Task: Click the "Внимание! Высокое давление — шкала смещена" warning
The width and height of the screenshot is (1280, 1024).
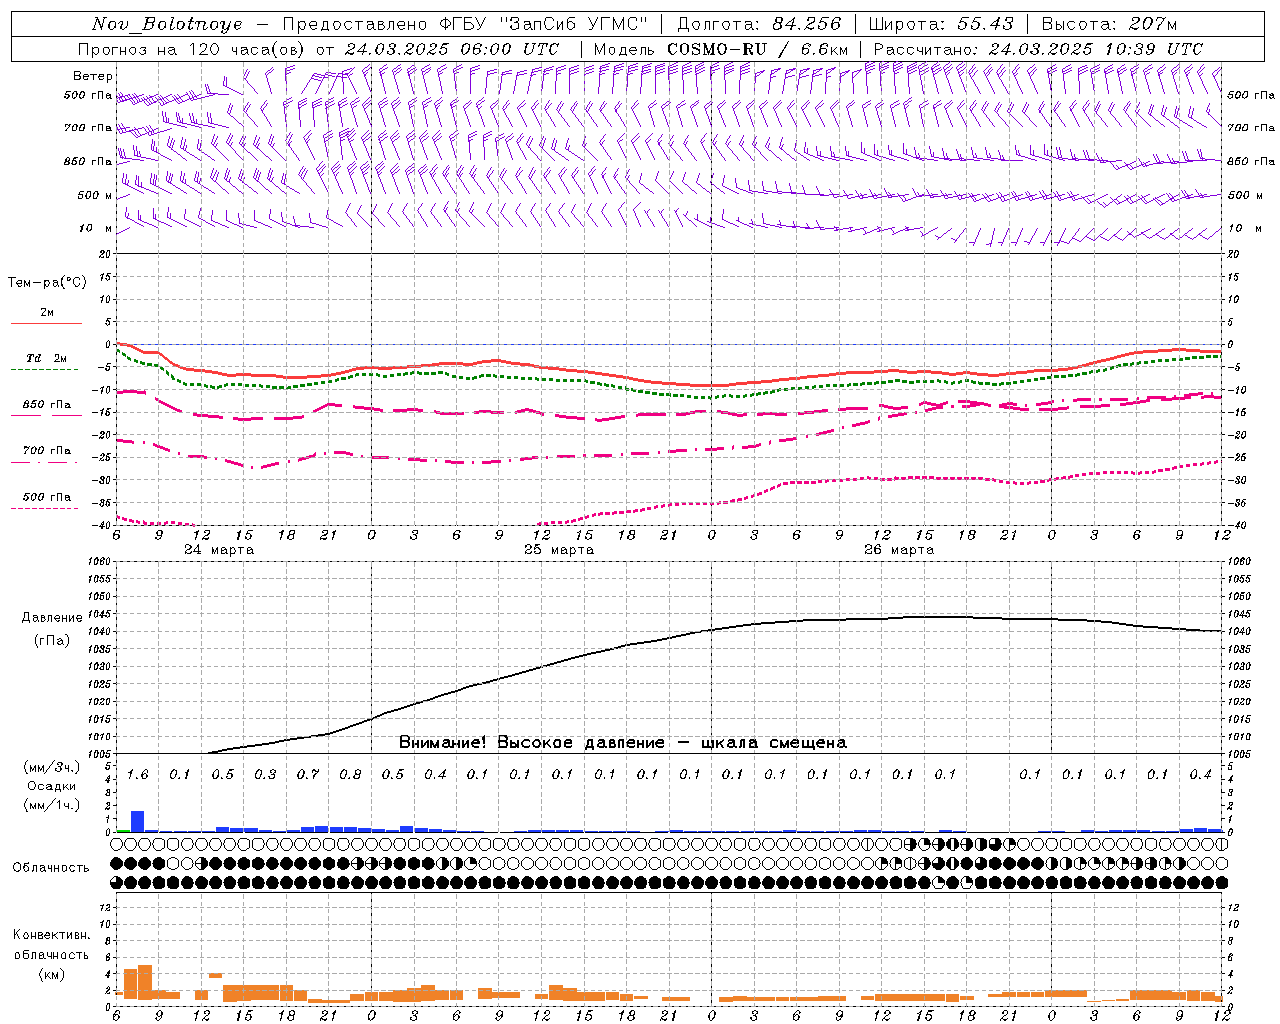Action: click(623, 743)
